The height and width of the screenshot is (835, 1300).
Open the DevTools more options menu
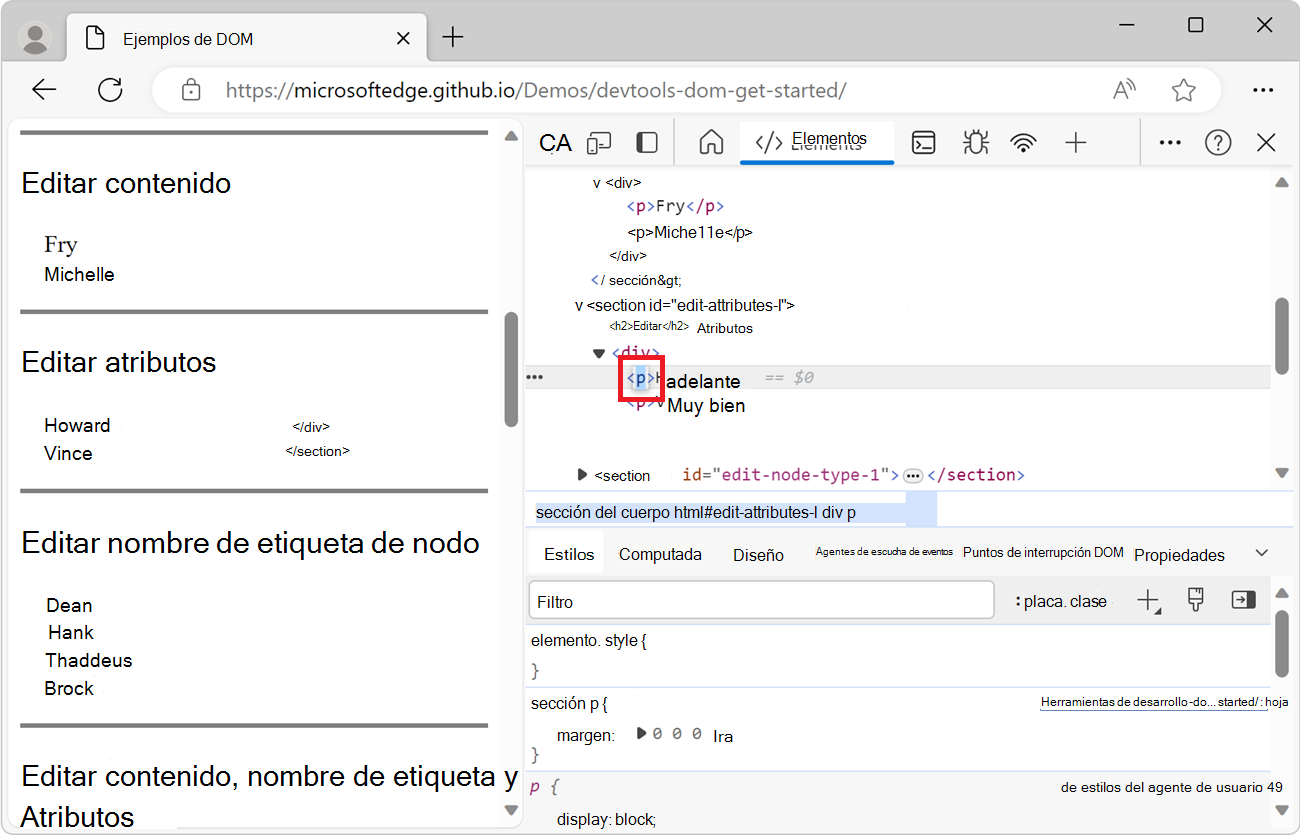coord(1169,142)
